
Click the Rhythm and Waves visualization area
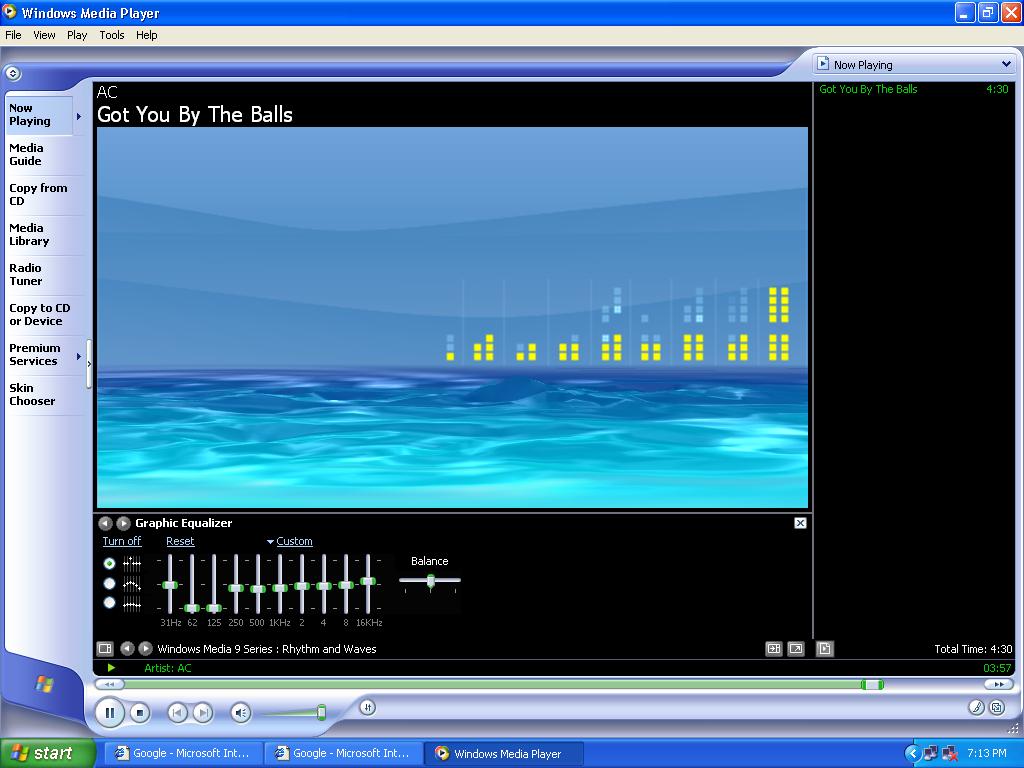pos(452,317)
